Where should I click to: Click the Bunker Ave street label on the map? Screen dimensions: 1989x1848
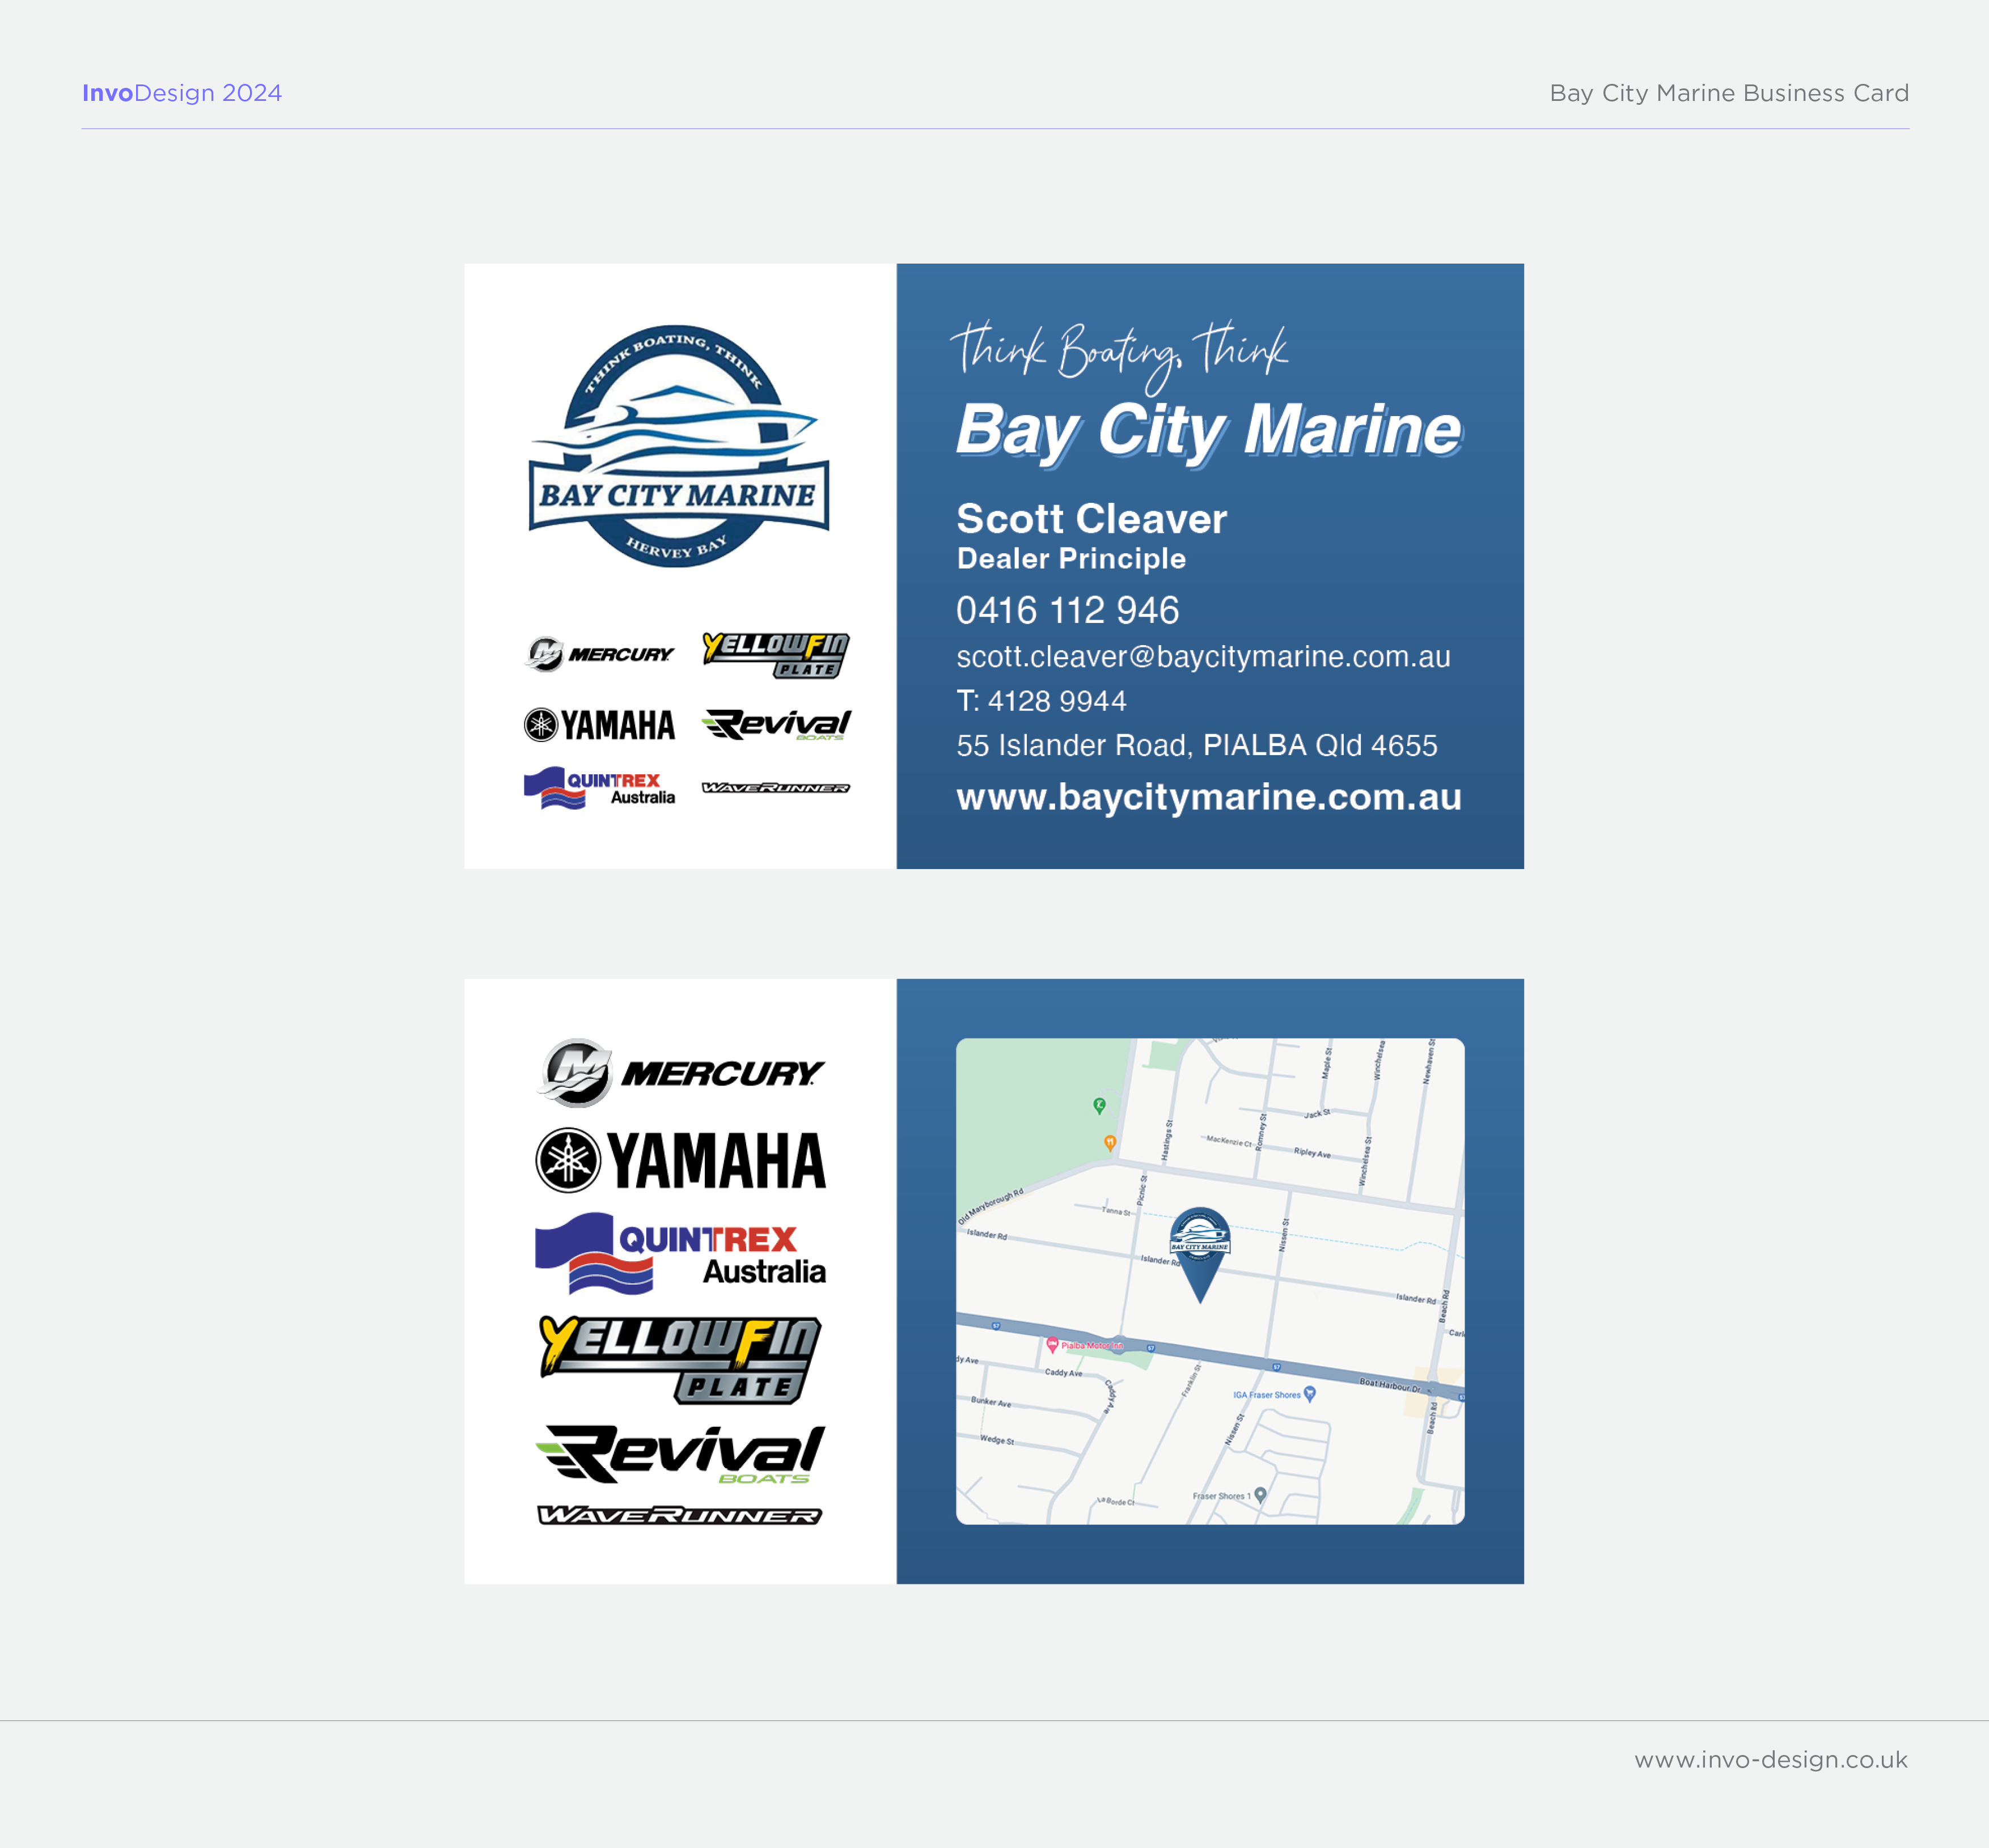click(x=991, y=1402)
